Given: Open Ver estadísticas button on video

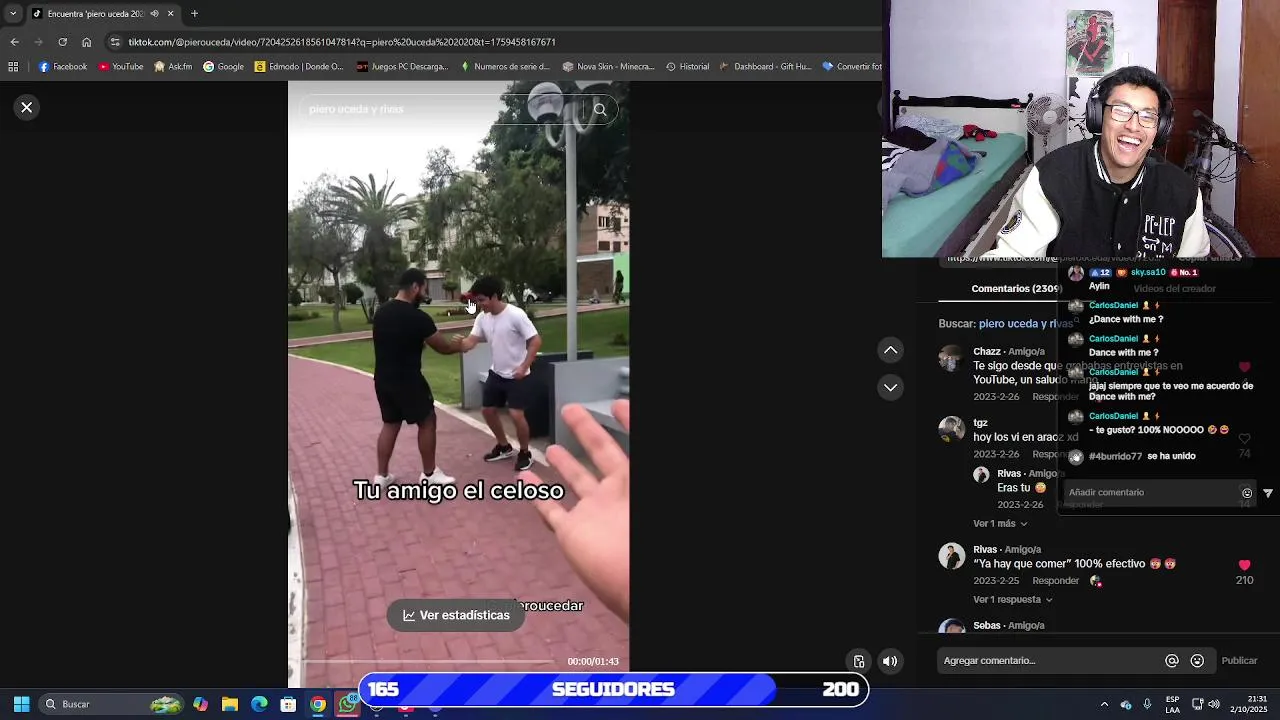Looking at the screenshot, I should [456, 615].
